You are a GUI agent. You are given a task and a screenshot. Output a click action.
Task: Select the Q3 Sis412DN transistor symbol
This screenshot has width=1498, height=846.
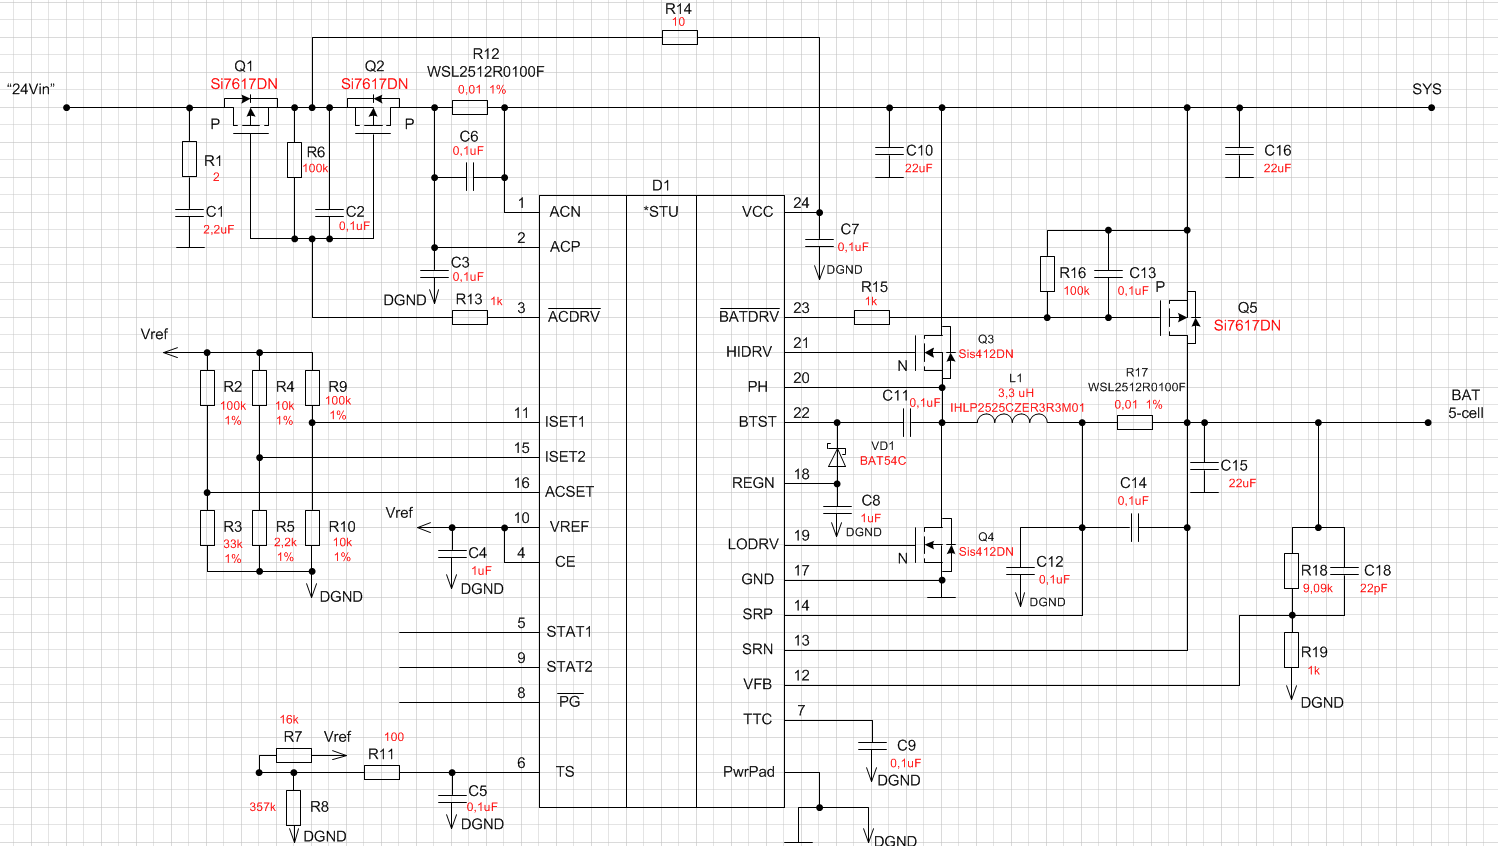point(938,352)
